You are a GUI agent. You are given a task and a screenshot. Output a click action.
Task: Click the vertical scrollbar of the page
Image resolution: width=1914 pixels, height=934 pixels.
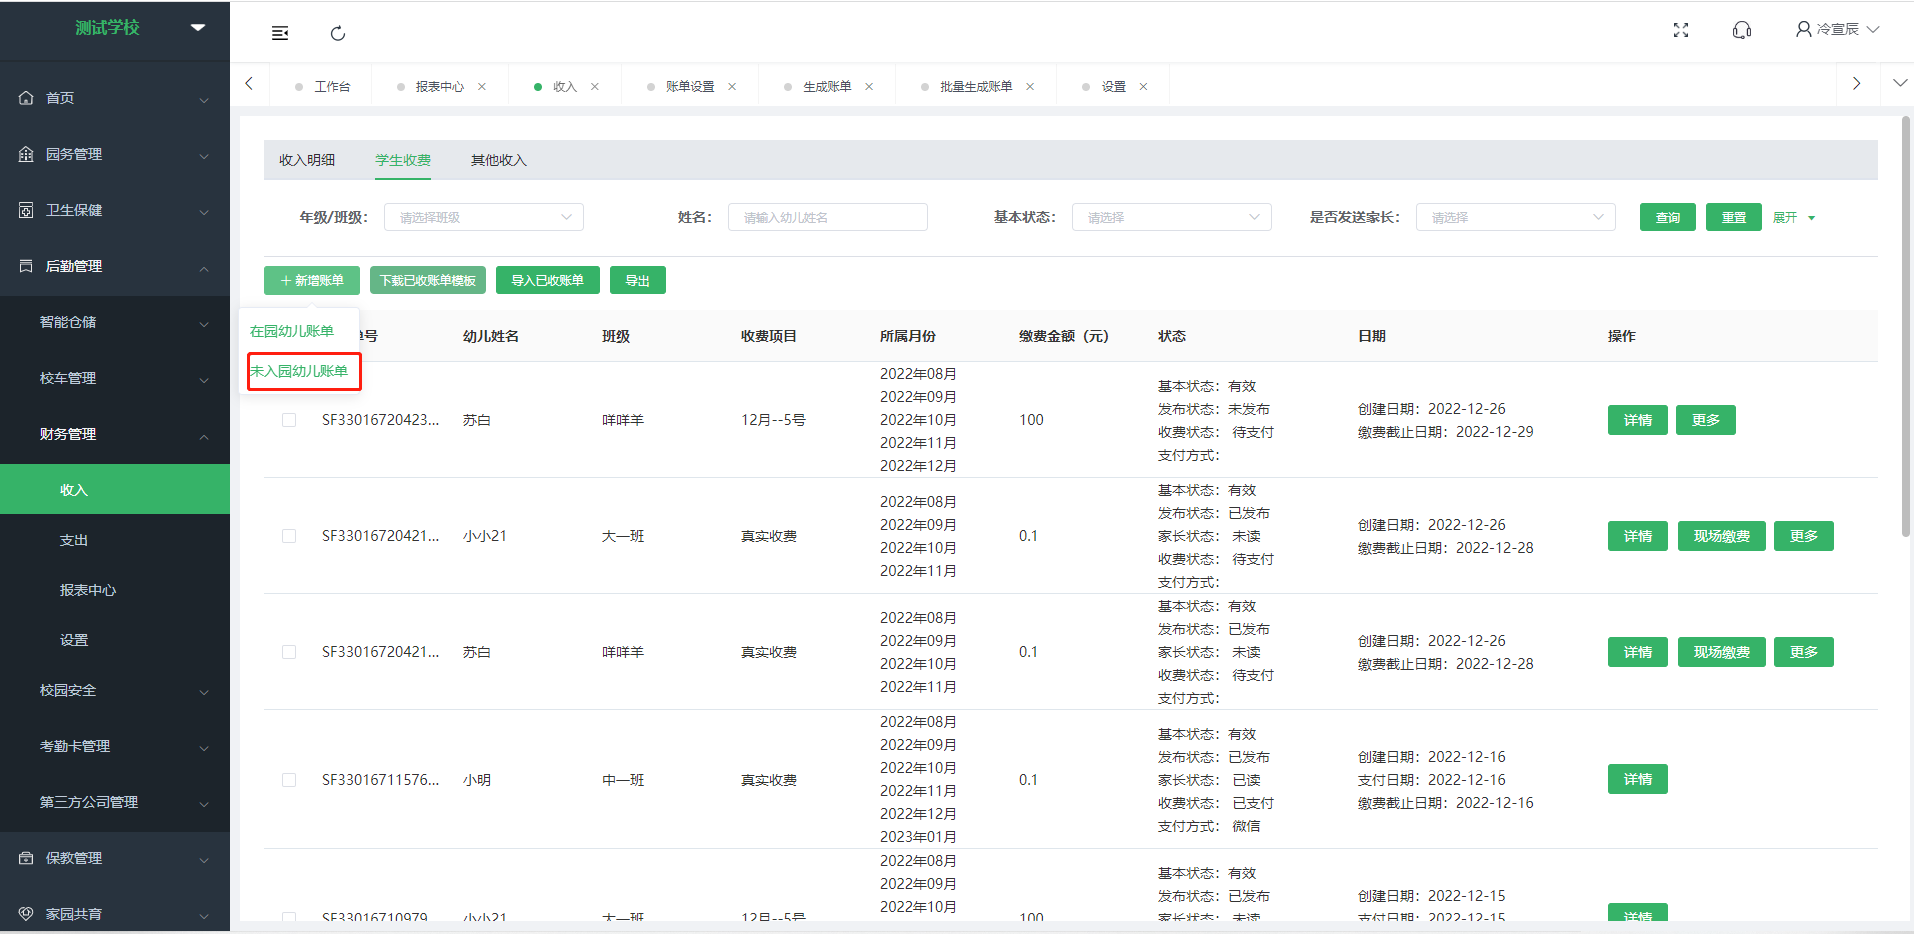(1906, 327)
